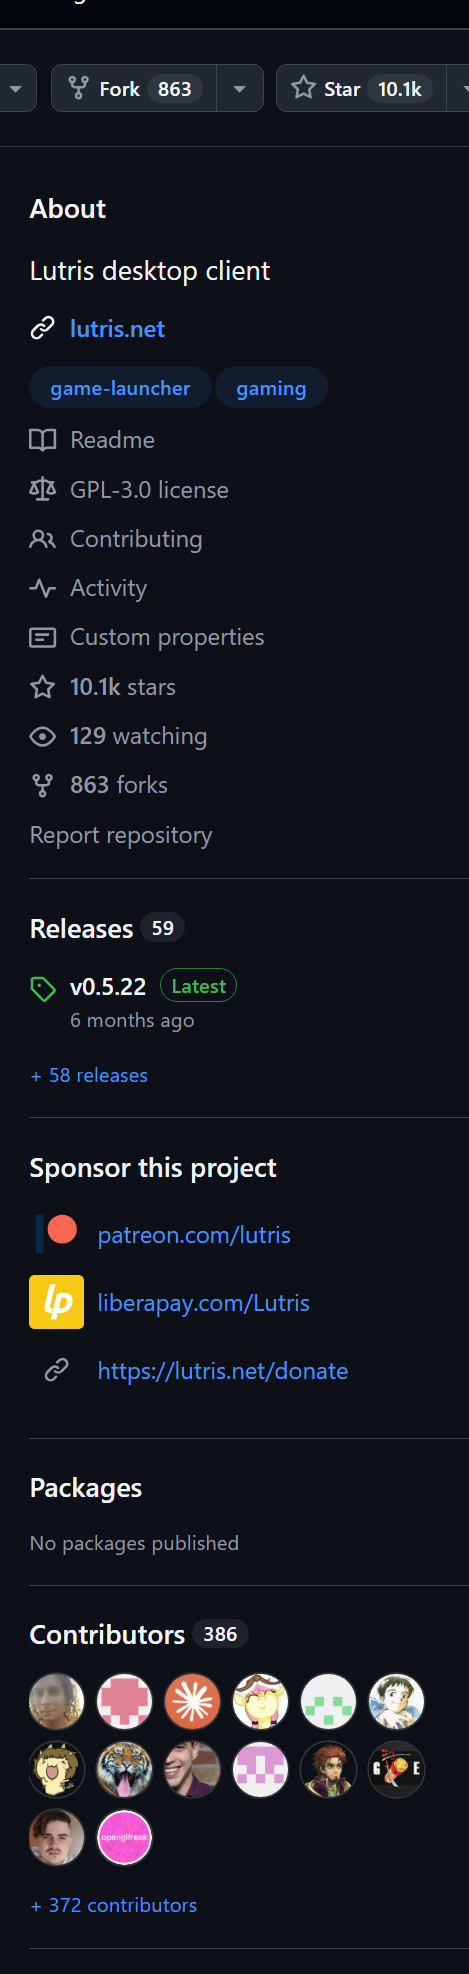Open Custom properties note icon

(x=43, y=637)
